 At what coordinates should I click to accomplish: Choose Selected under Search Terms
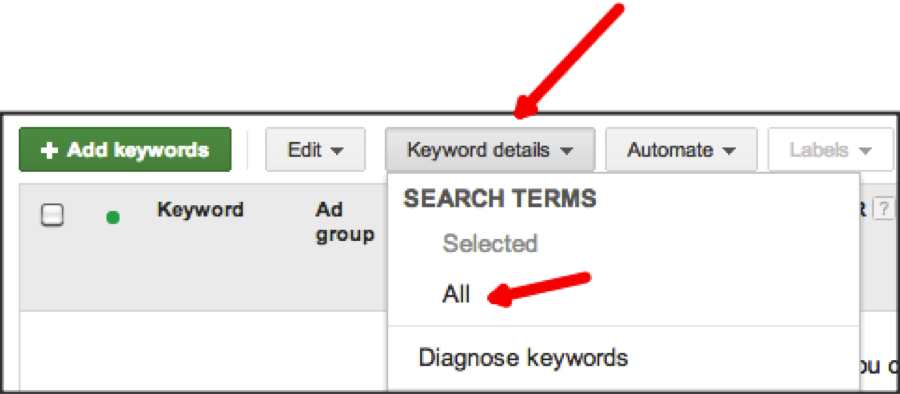click(x=490, y=244)
